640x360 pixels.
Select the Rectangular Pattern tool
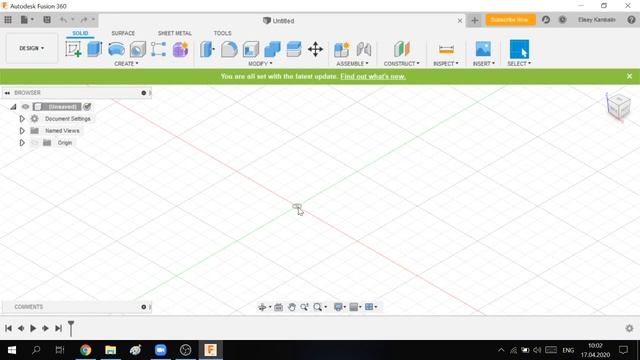pos(158,49)
